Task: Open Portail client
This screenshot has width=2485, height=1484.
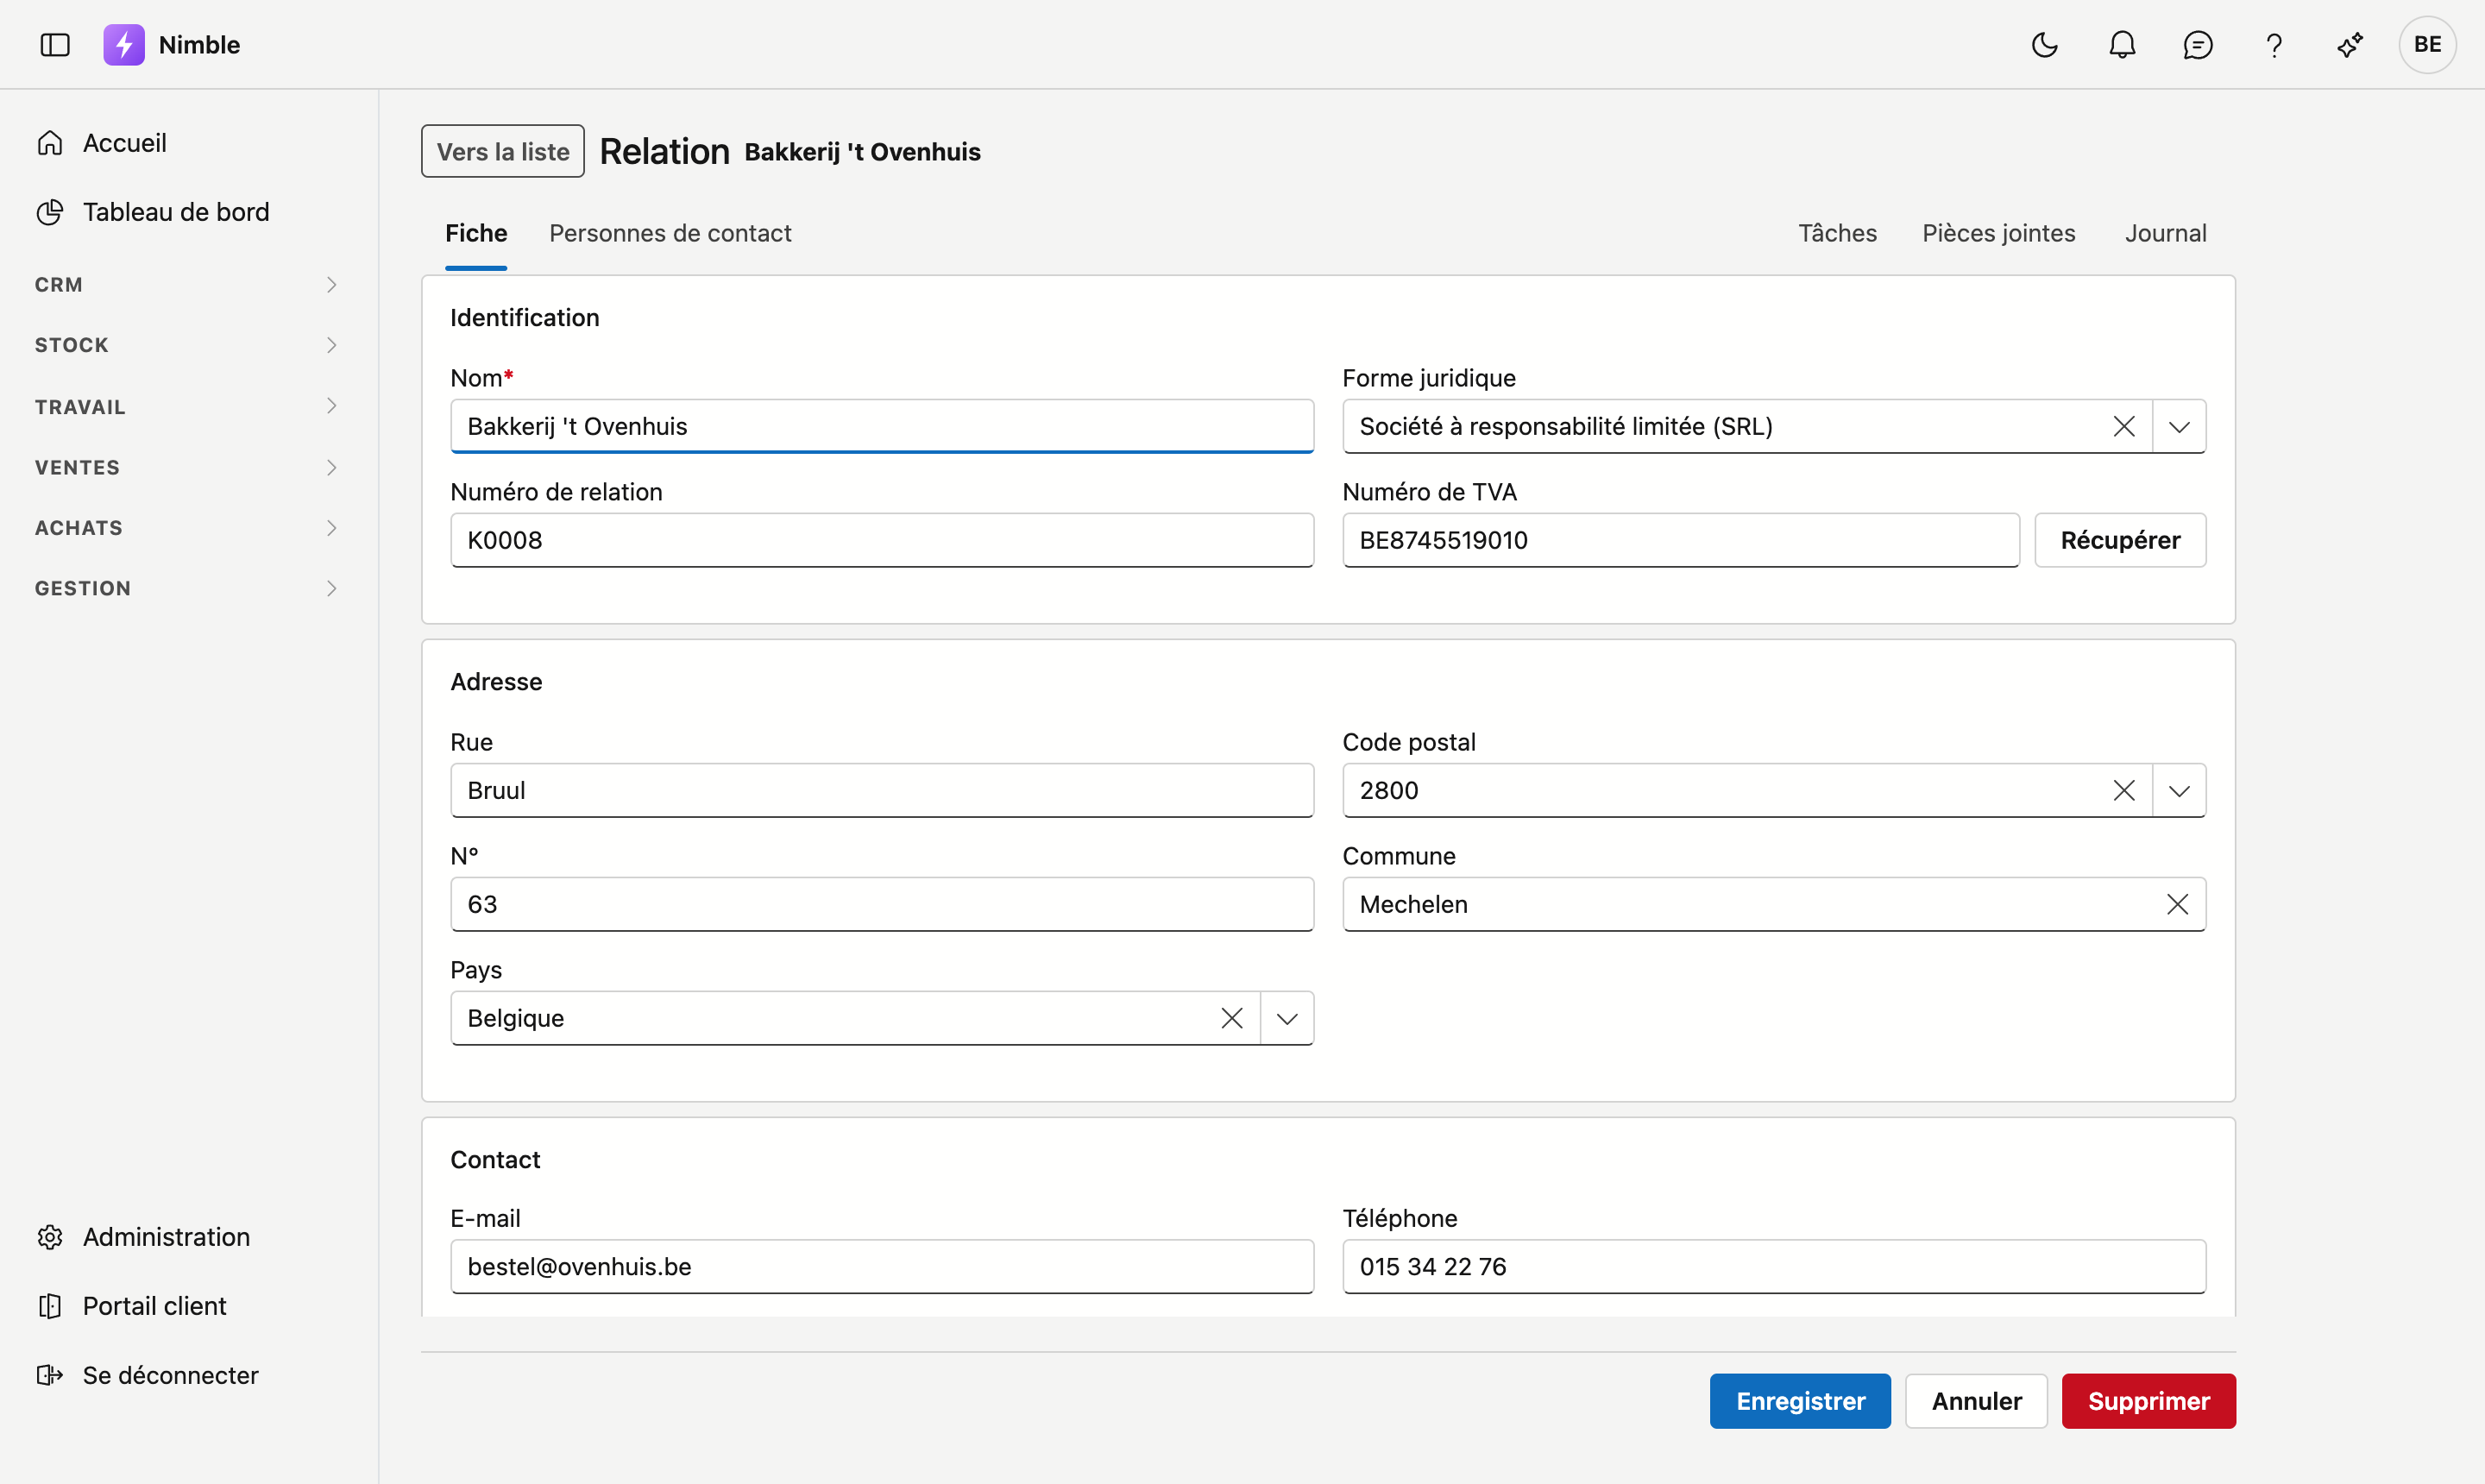Action: (x=131, y=1306)
